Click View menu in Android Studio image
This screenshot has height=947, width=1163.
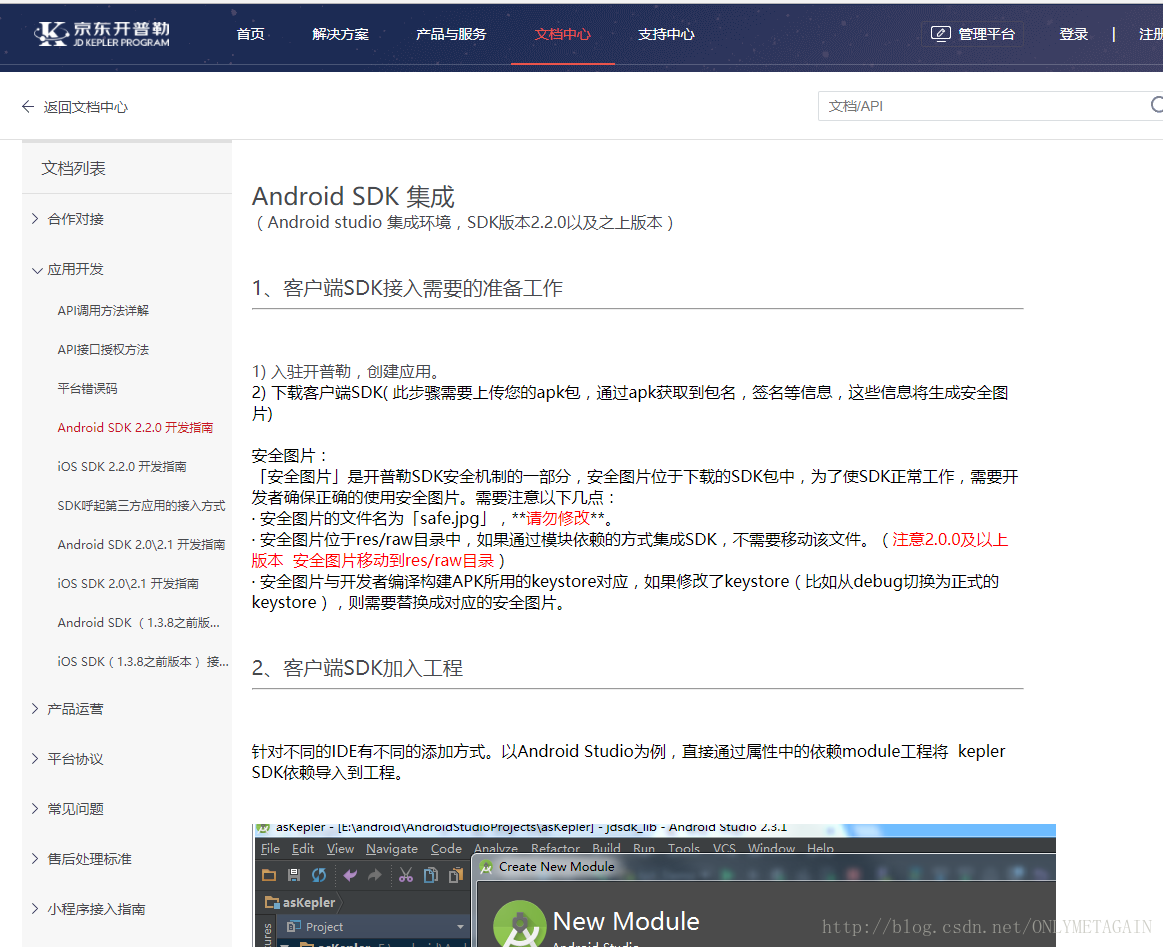tap(340, 848)
